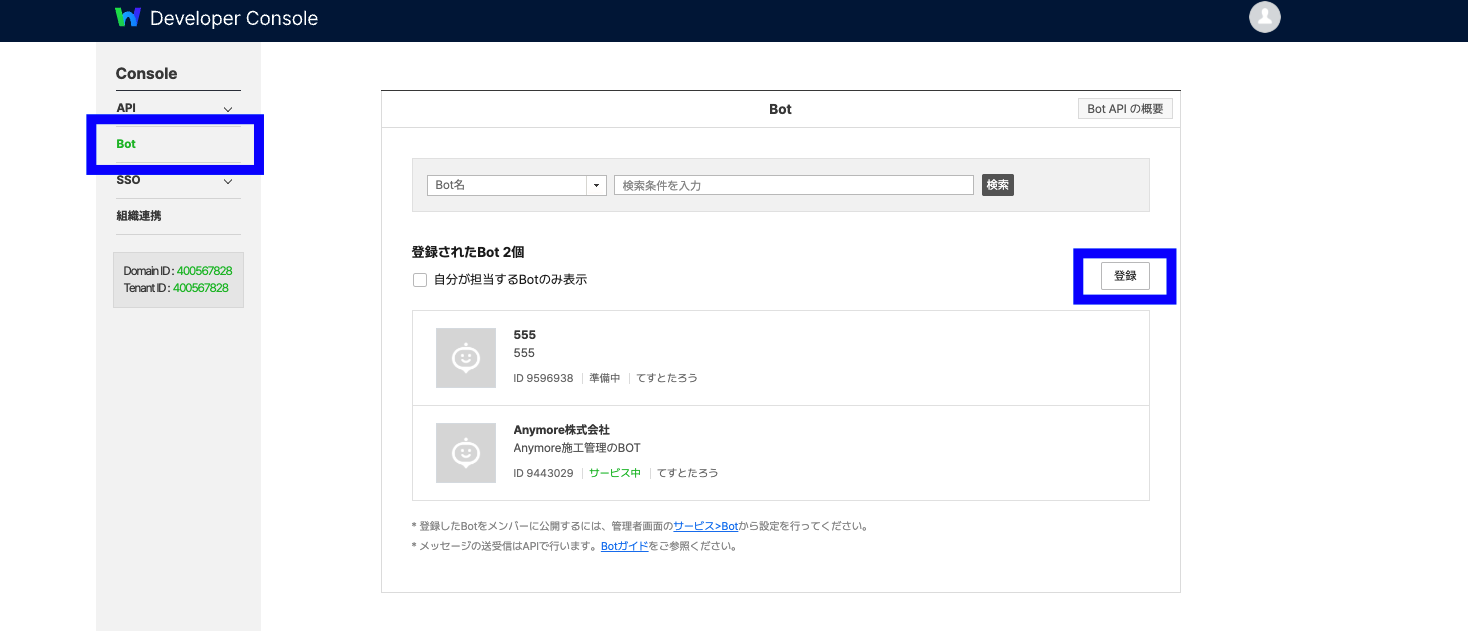The width and height of the screenshot is (1468, 631).
Task: Open the Botガイド link
Action: 624,546
